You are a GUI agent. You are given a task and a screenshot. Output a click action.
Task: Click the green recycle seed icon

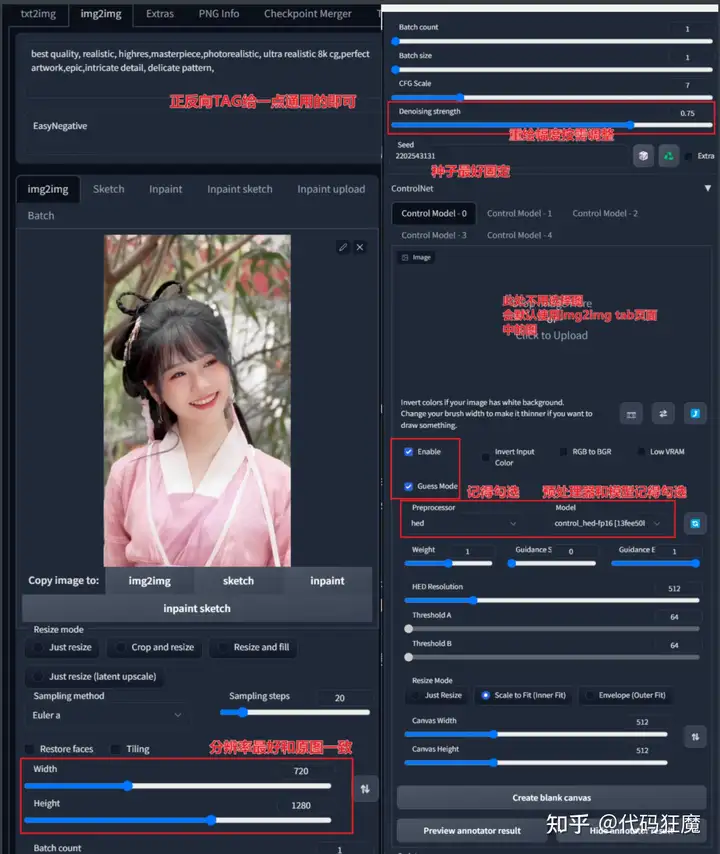point(668,156)
